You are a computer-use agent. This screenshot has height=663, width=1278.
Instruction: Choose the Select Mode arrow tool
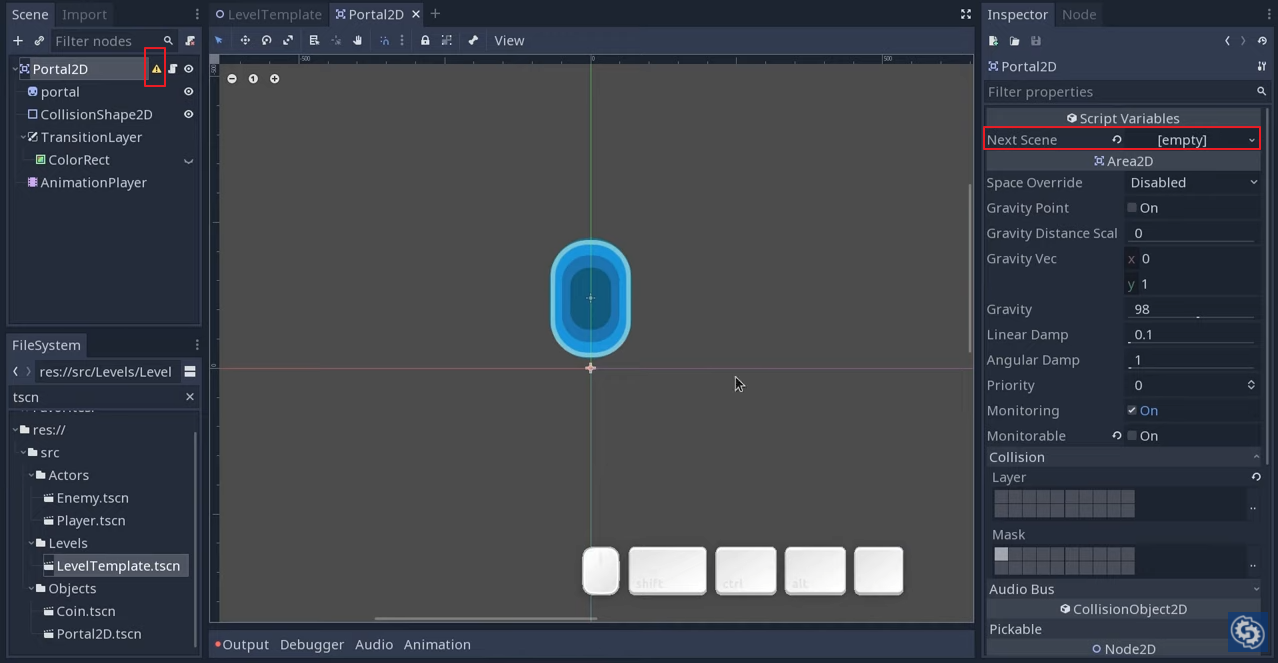(x=219, y=41)
